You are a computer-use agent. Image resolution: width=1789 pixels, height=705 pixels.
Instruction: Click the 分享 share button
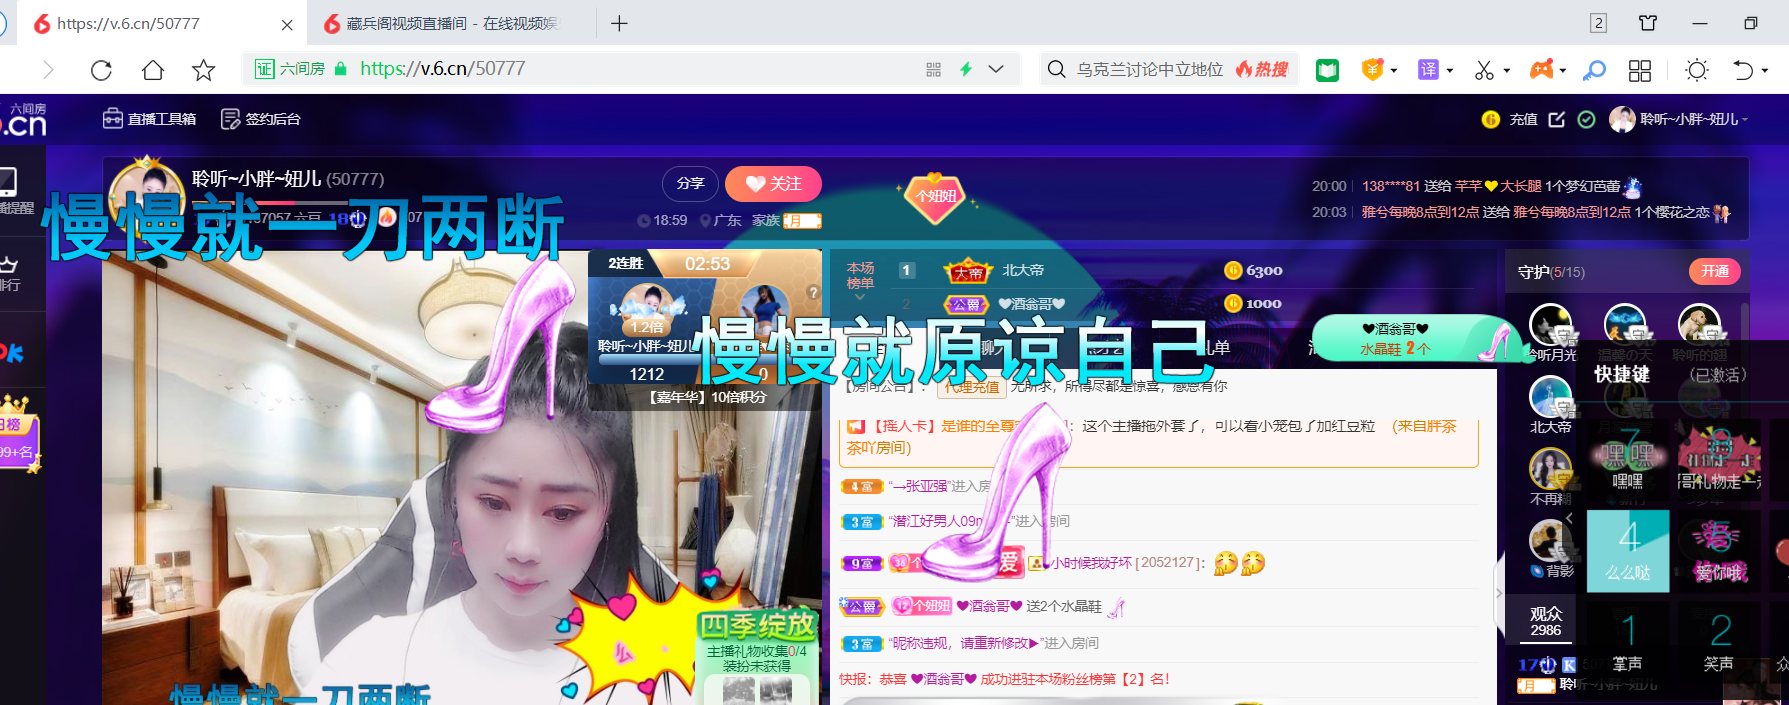pos(690,184)
